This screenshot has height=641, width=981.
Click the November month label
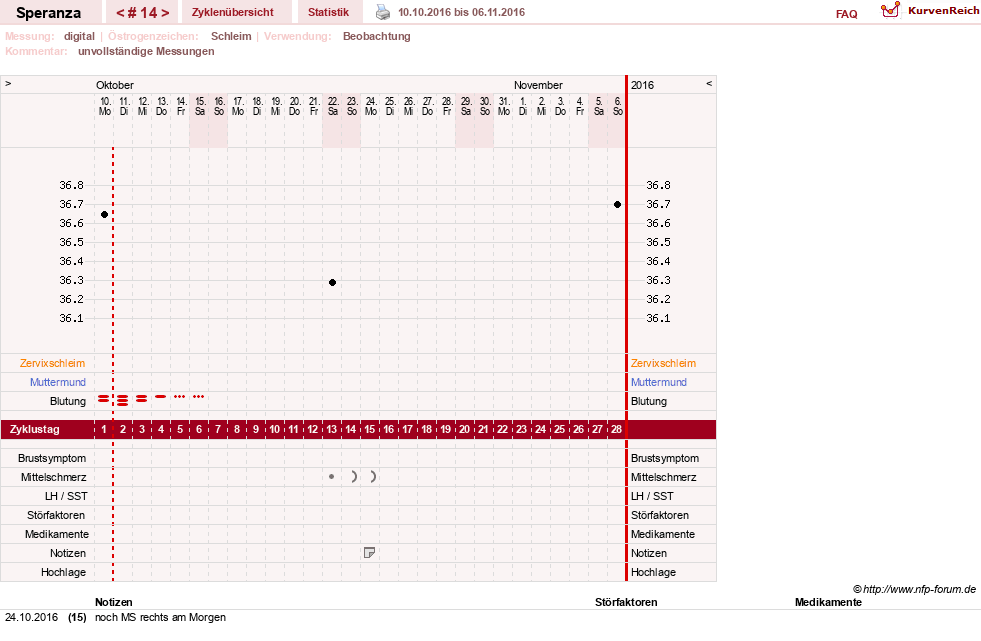(538, 85)
